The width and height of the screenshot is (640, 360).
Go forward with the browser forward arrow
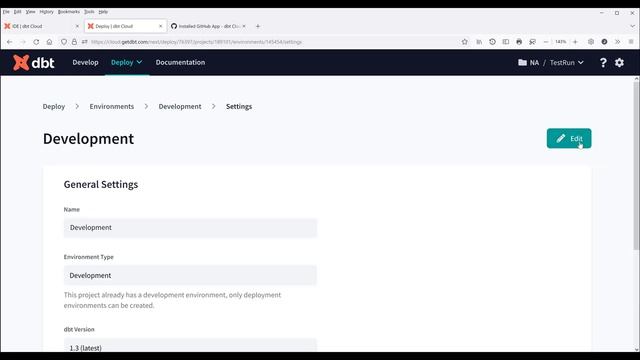23,42
